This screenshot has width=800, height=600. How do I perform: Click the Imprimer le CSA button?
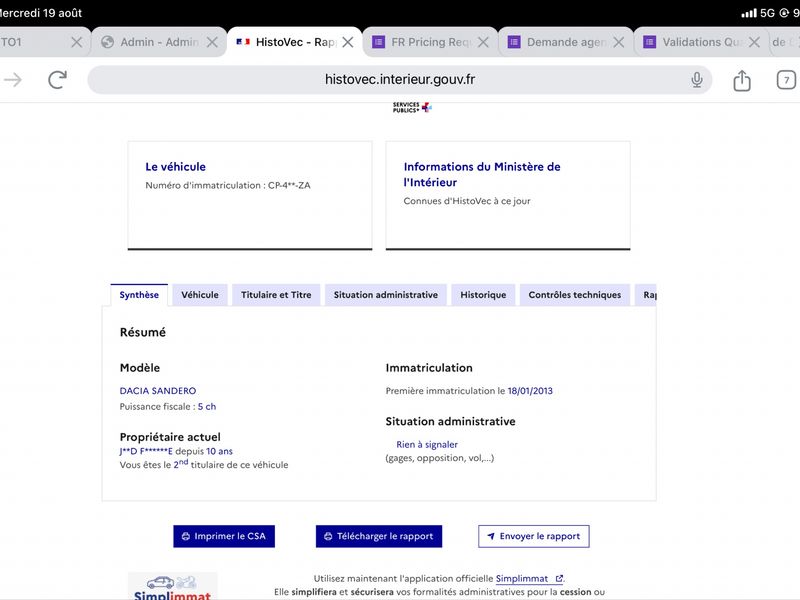pyautogui.click(x=224, y=536)
